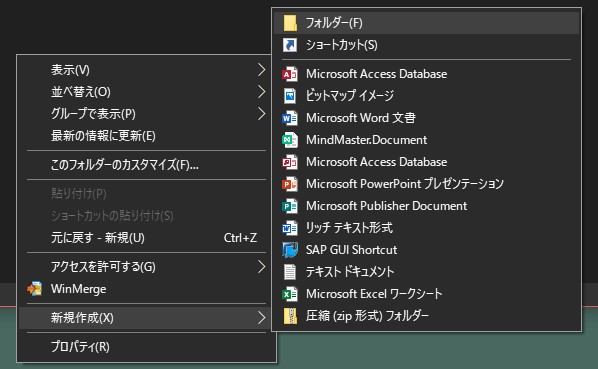Screen dimensions: 598x369
Task: Click the zip folder icon for 圧縮 フォルダー
Action: click(x=290, y=316)
